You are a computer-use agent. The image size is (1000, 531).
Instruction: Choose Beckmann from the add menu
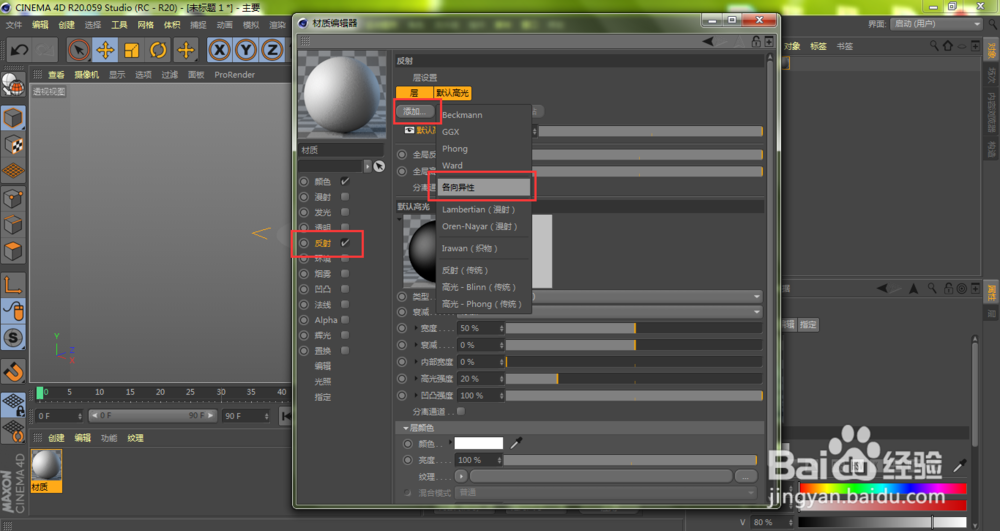(462, 115)
